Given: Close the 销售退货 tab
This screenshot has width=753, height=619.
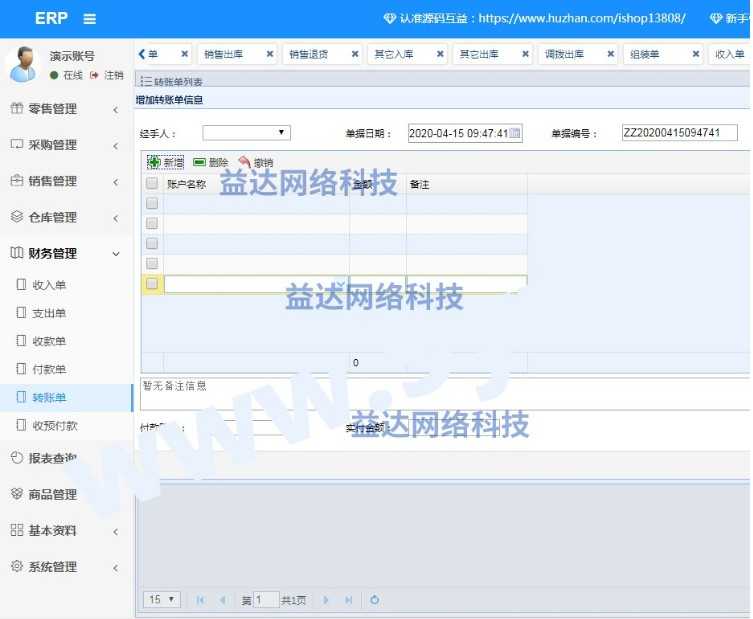Looking at the screenshot, I should click(x=355, y=54).
